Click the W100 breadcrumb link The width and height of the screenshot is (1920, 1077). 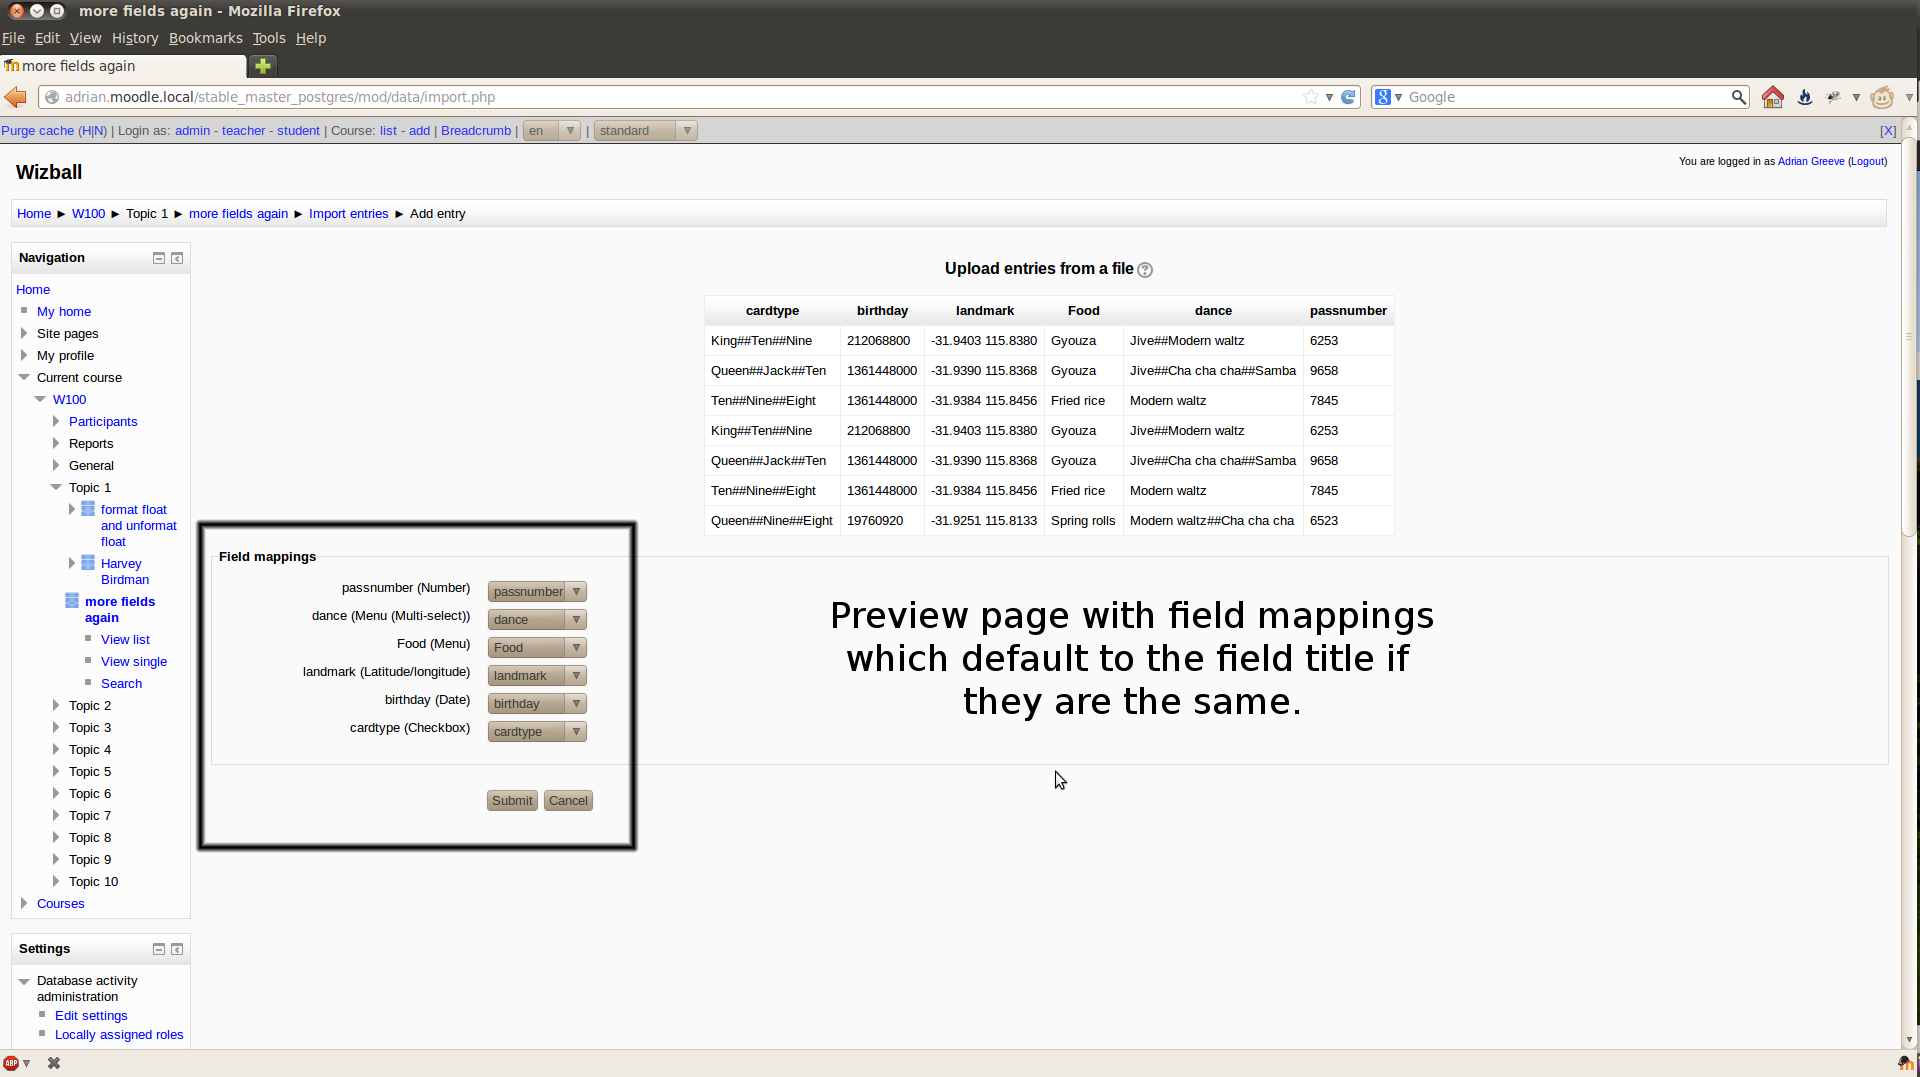point(88,214)
